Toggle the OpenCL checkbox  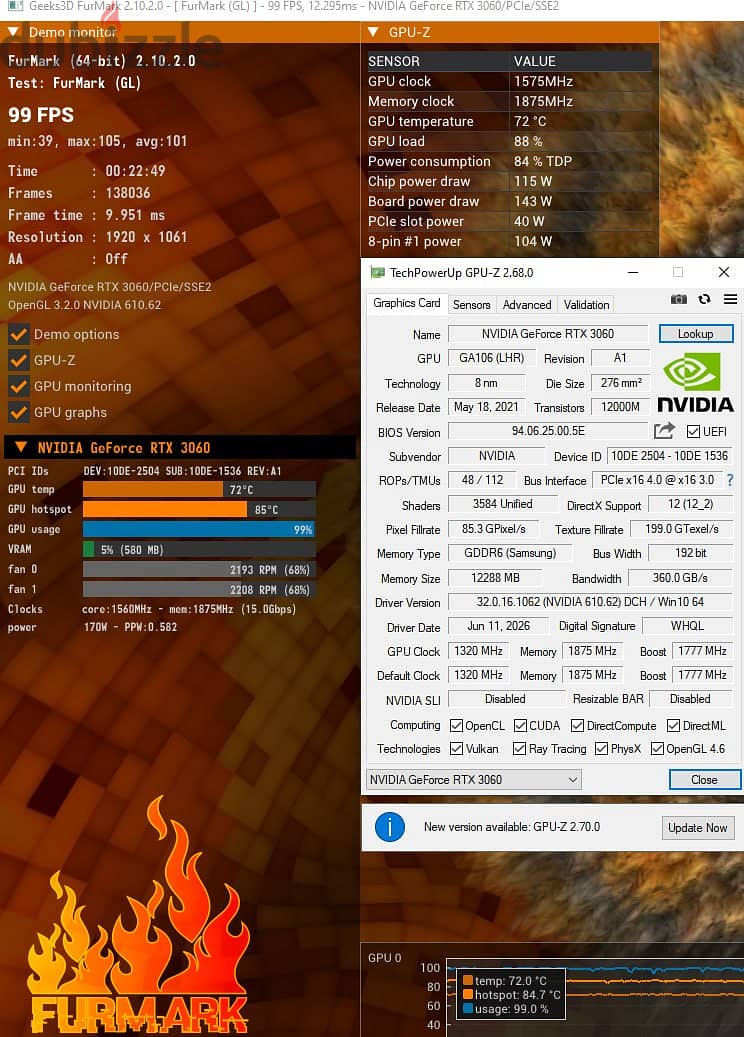pyautogui.click(x=456, y=726)
